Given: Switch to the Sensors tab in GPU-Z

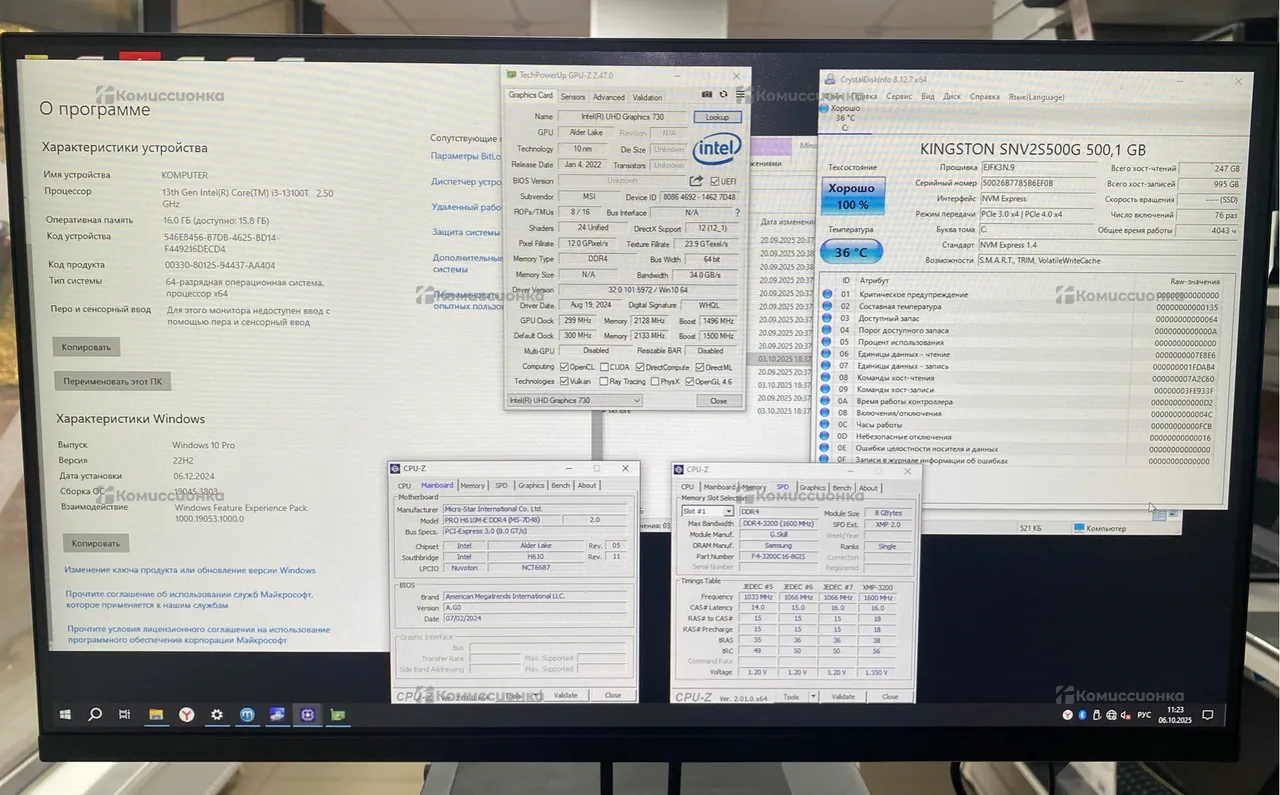Looking at the screenshot, I should [573, 97].
